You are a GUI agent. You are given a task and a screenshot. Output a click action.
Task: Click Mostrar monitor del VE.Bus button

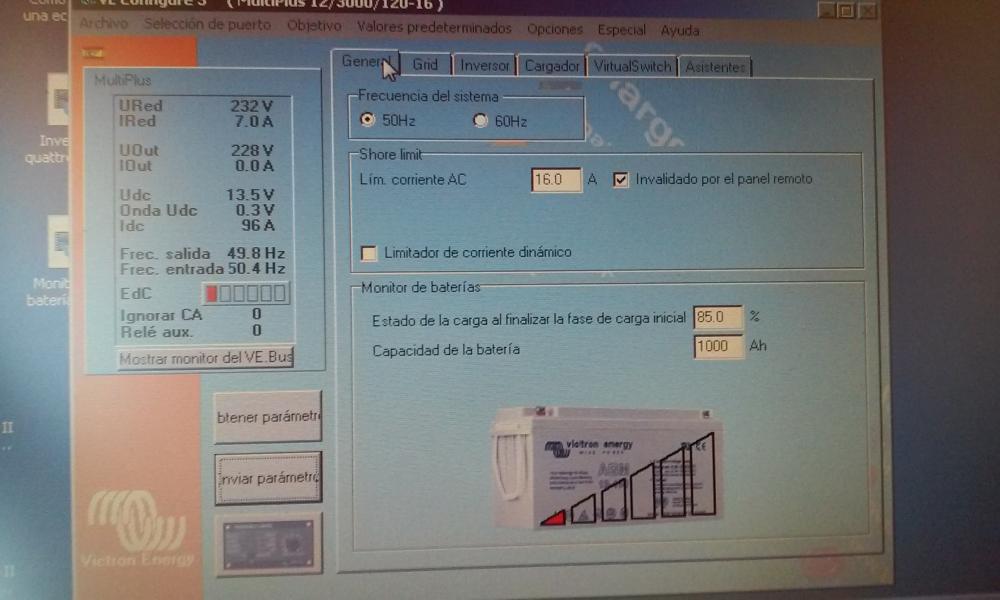(206, 358)
